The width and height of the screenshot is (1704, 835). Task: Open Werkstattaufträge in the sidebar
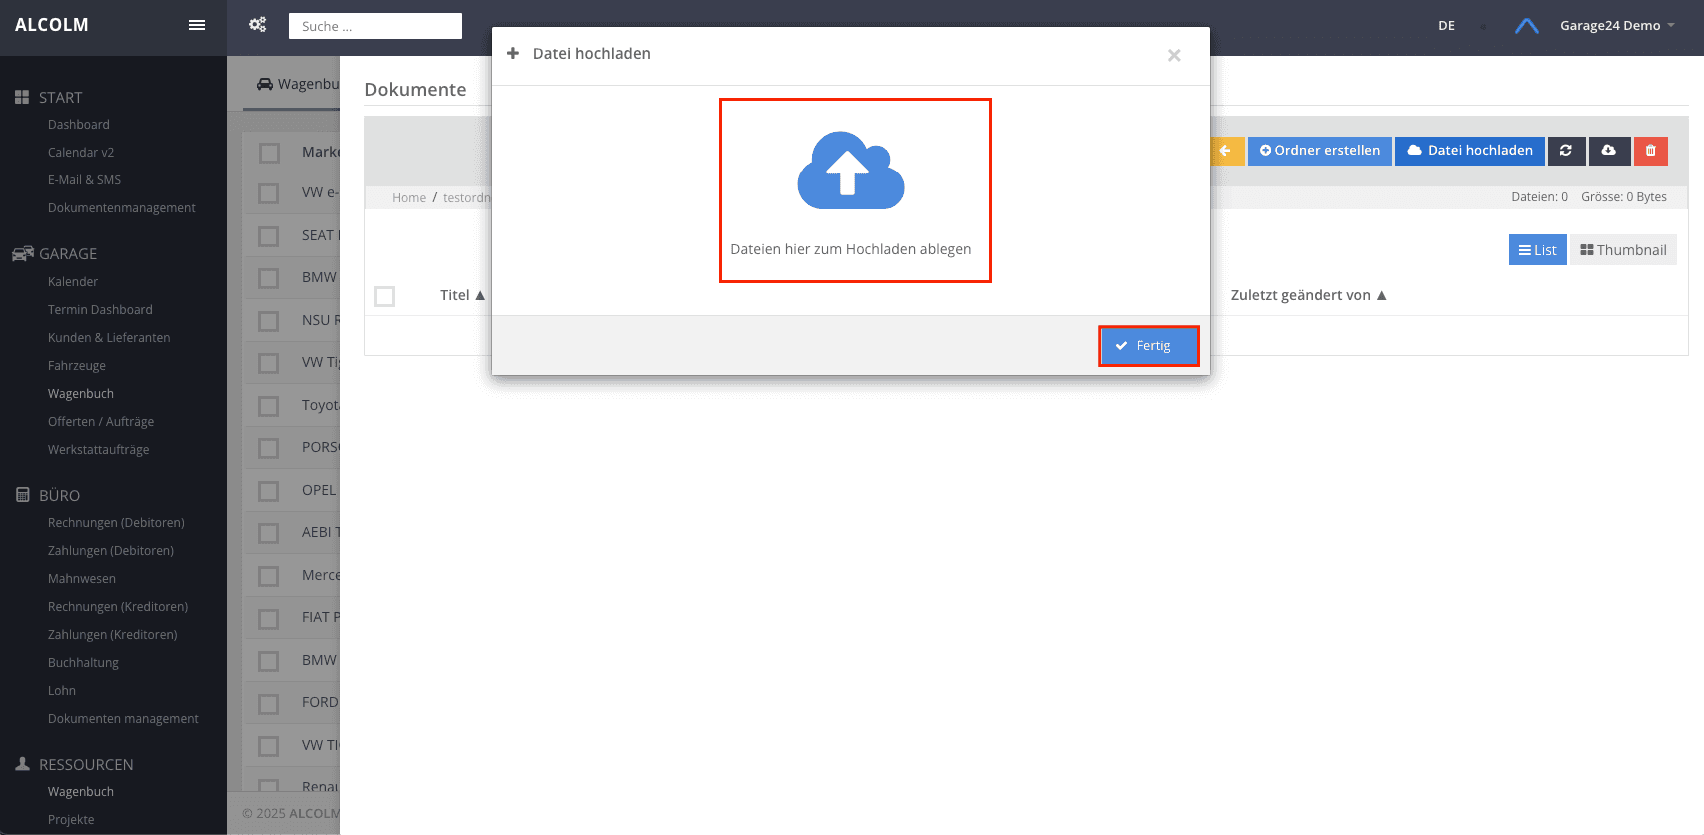point(99,450)
